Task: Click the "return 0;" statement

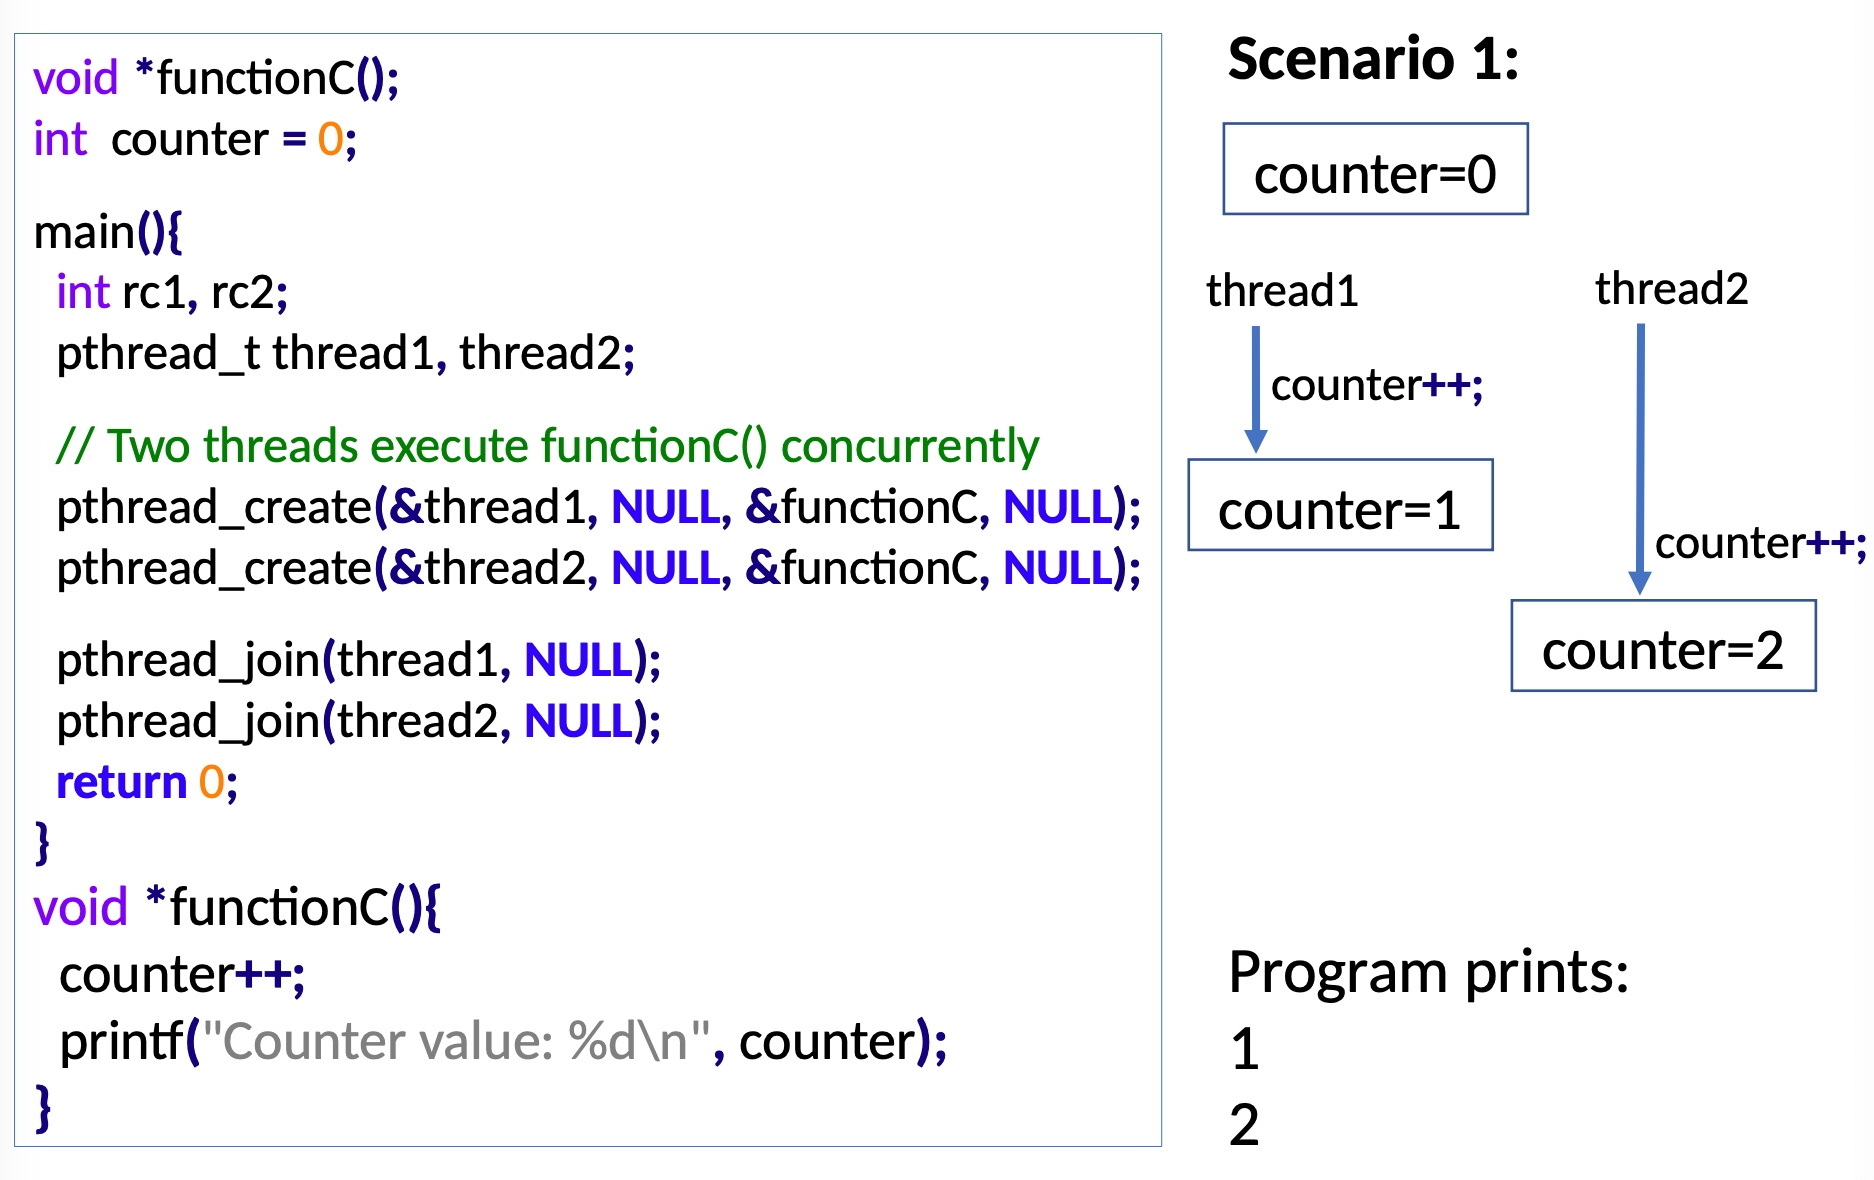Action: pos(147,782)
